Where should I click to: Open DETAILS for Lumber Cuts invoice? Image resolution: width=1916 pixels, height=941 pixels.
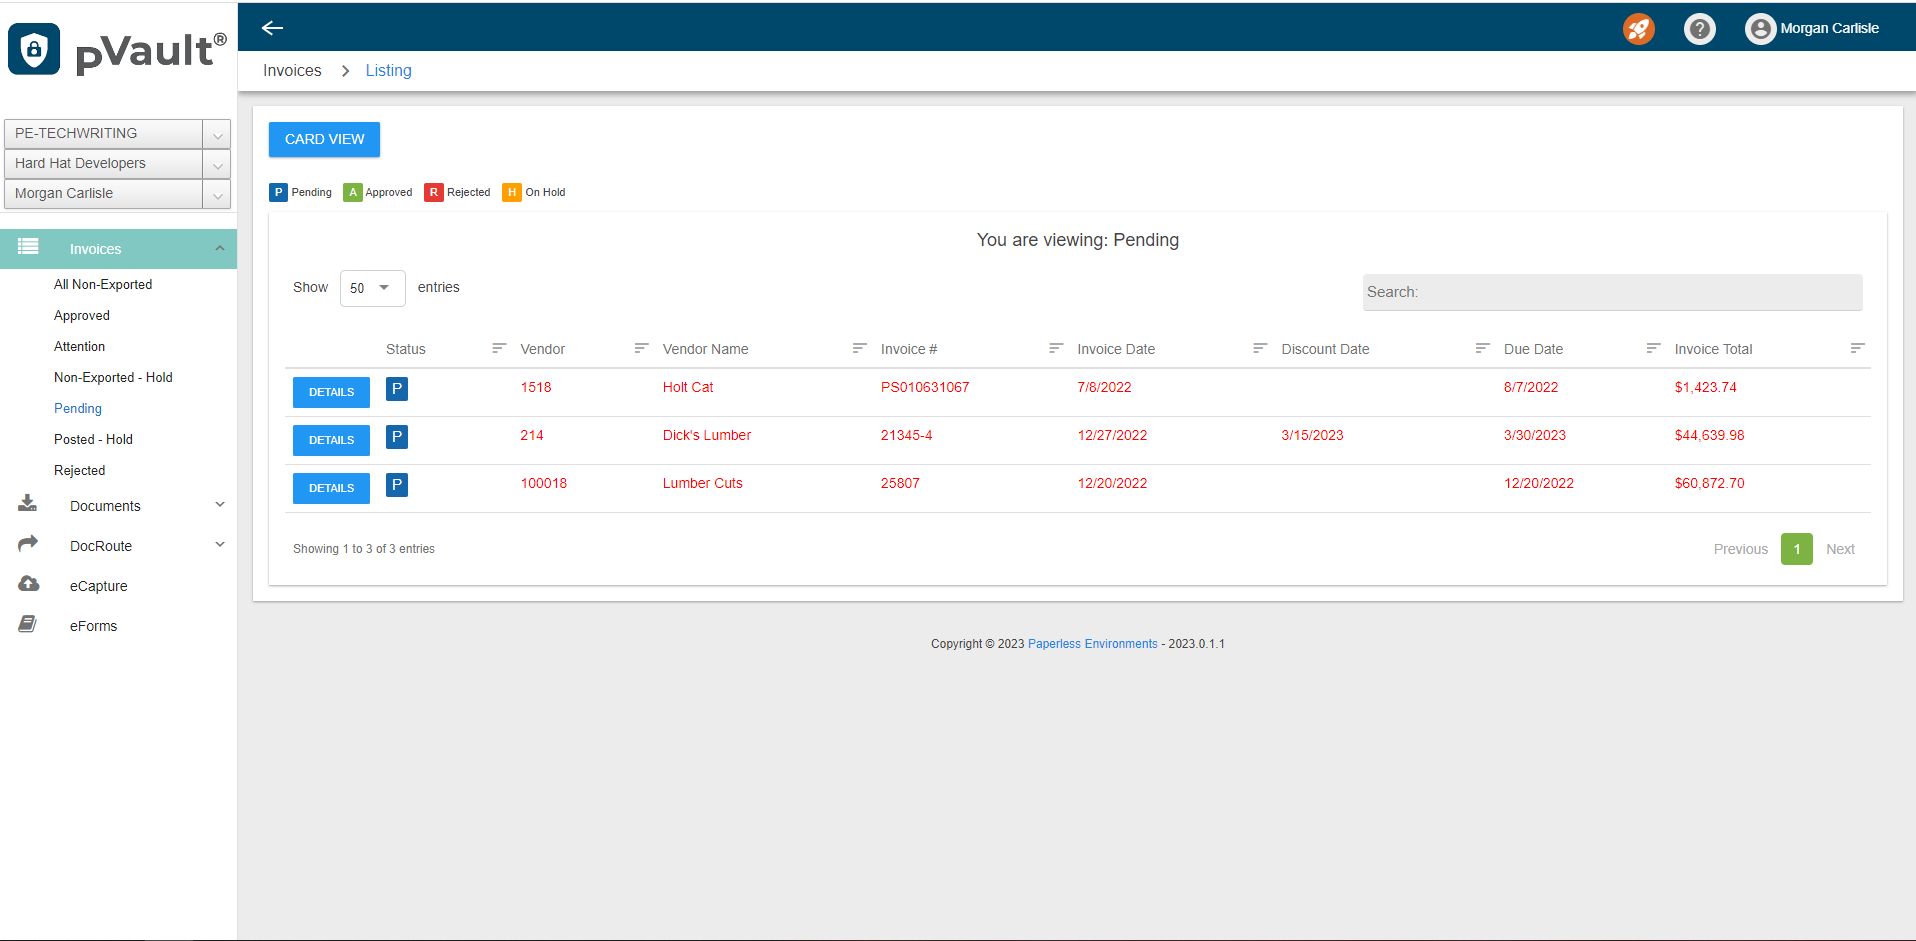pos(331,488)
